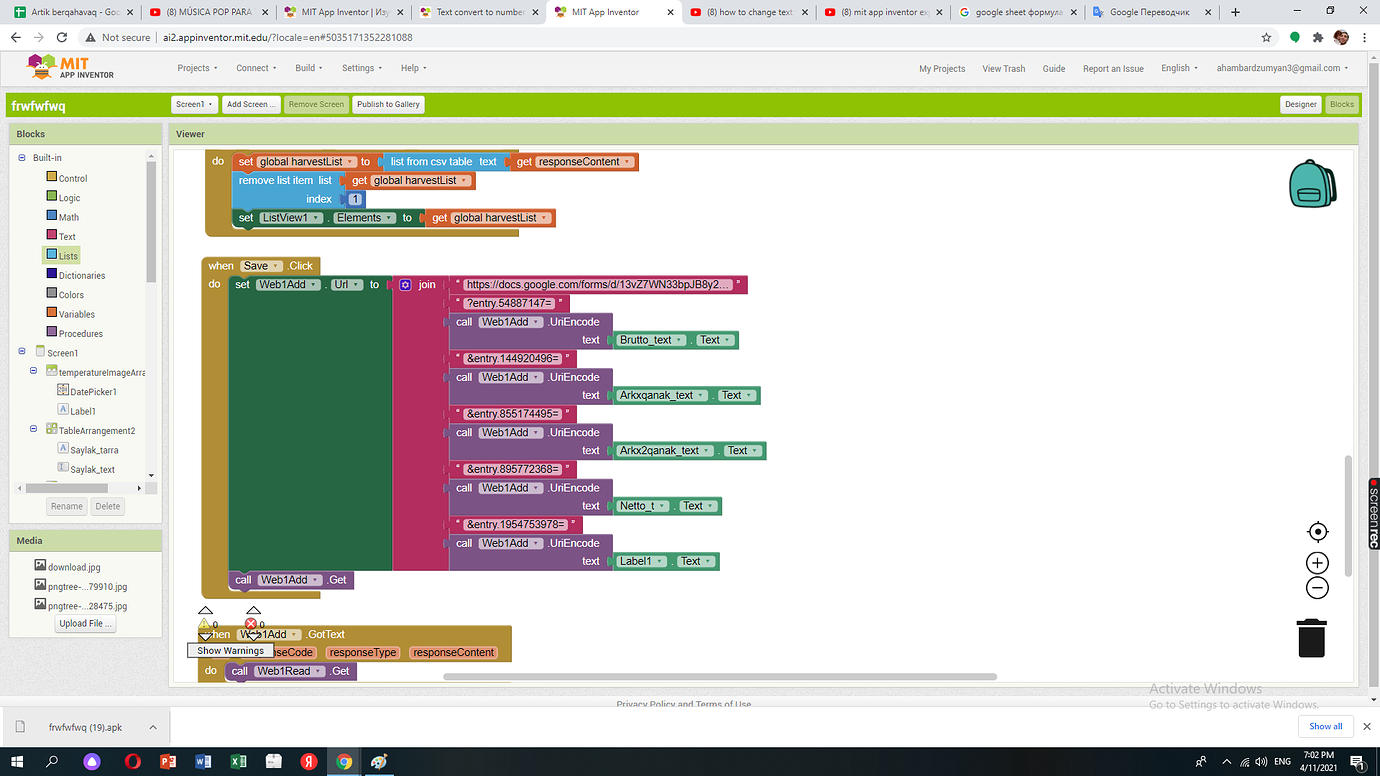Bookmark the page with the star icon
Image resolution: width=1380 pixels, height=776 pixels.
point(1266,36)
